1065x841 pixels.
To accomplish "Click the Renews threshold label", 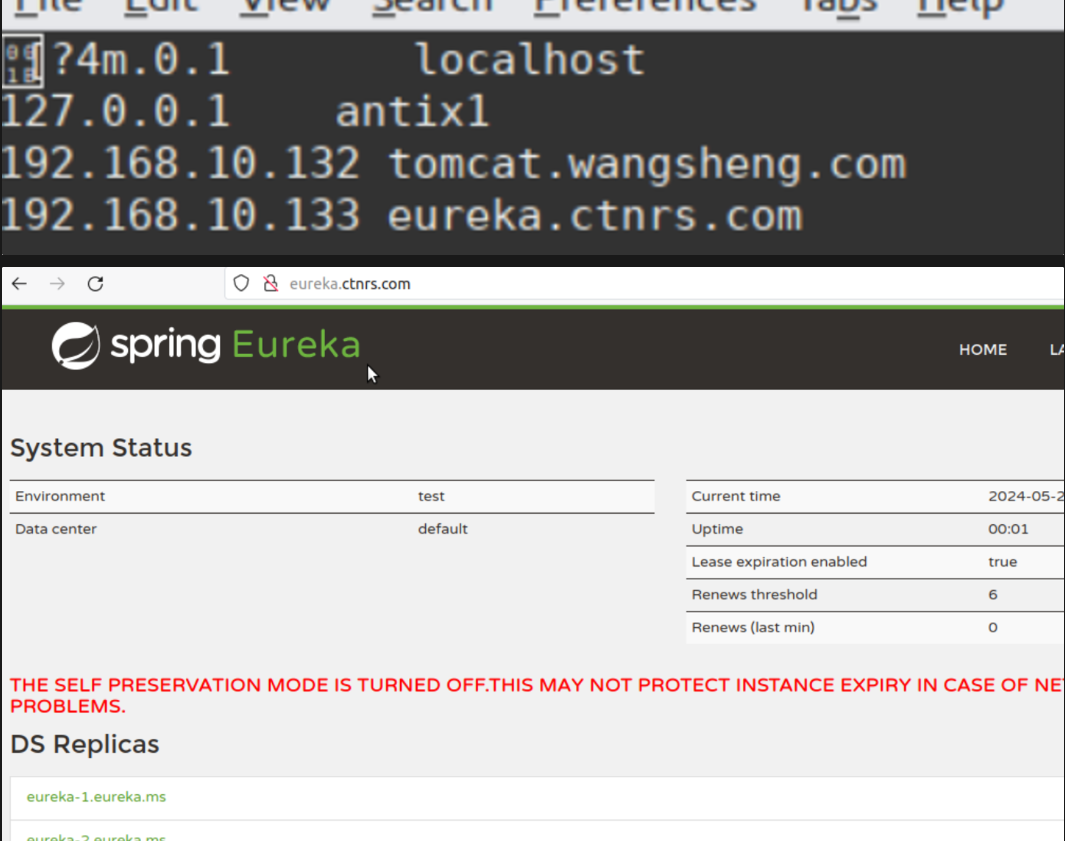I will [x=754, y=594].
